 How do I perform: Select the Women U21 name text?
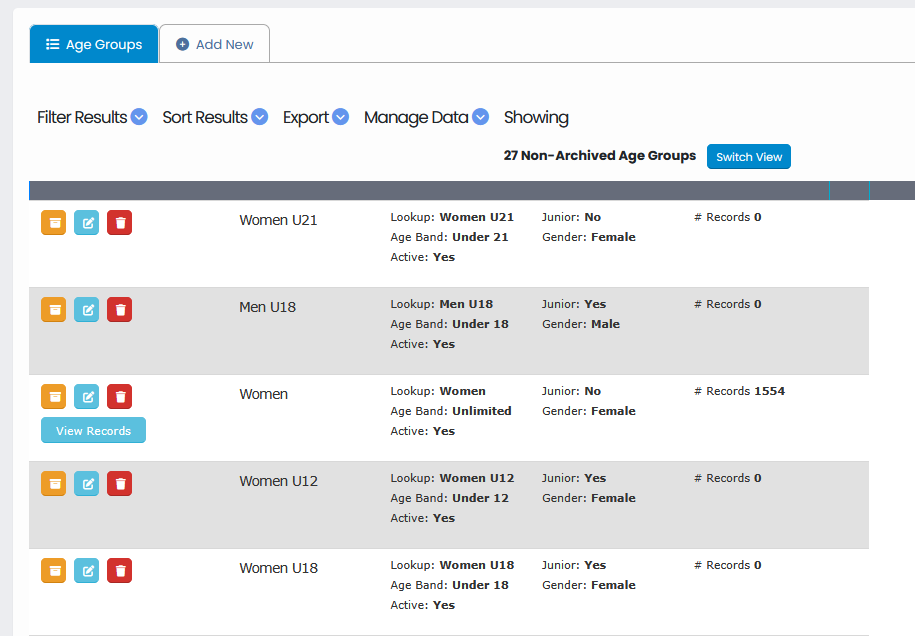[278, 220]
